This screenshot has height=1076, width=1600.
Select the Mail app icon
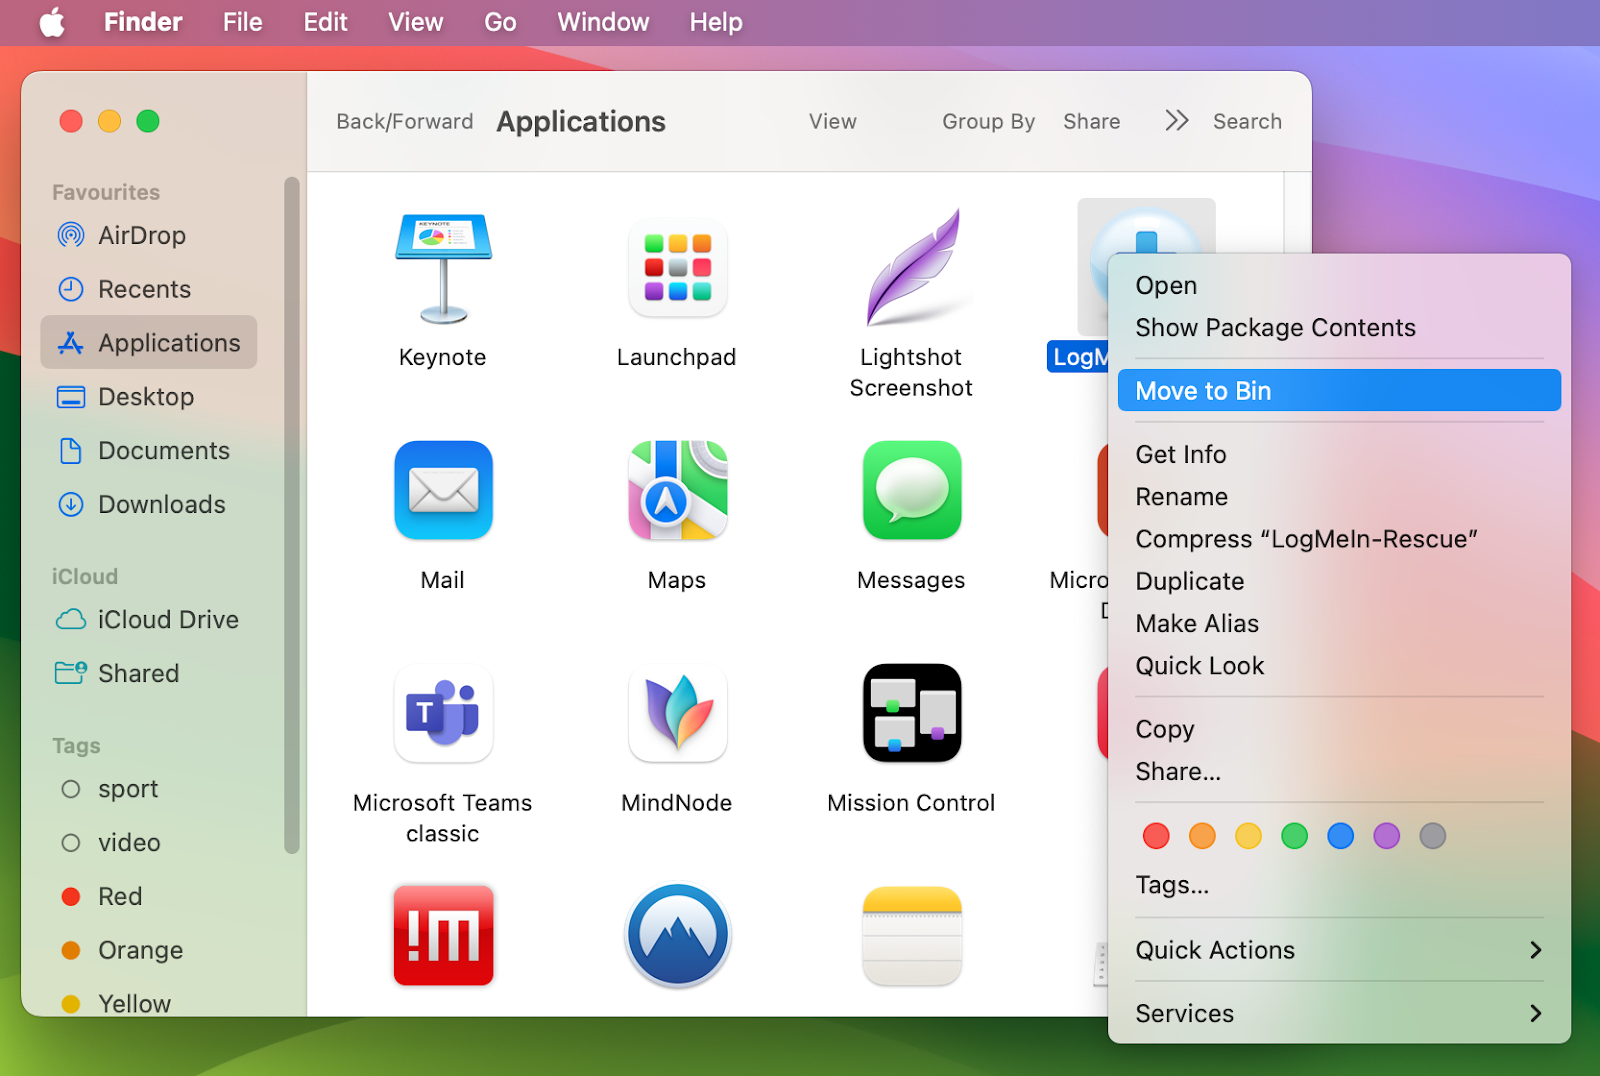[x=443, y=490]
